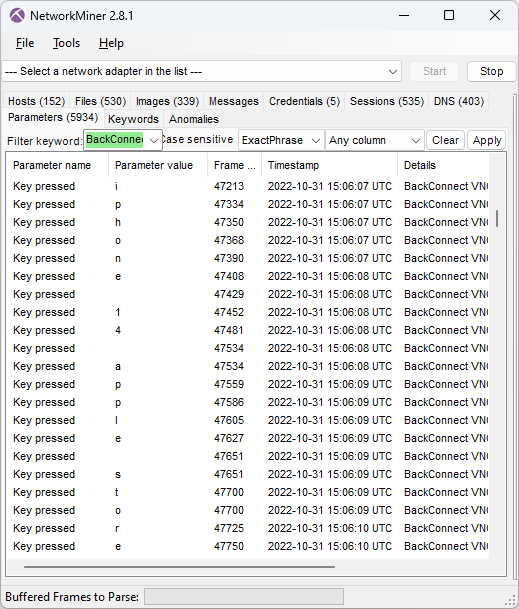This screenshot has height=609, width=519.
Task: Select the row with frame 47350
Action: pyautogui.click(x=248, y=222)
